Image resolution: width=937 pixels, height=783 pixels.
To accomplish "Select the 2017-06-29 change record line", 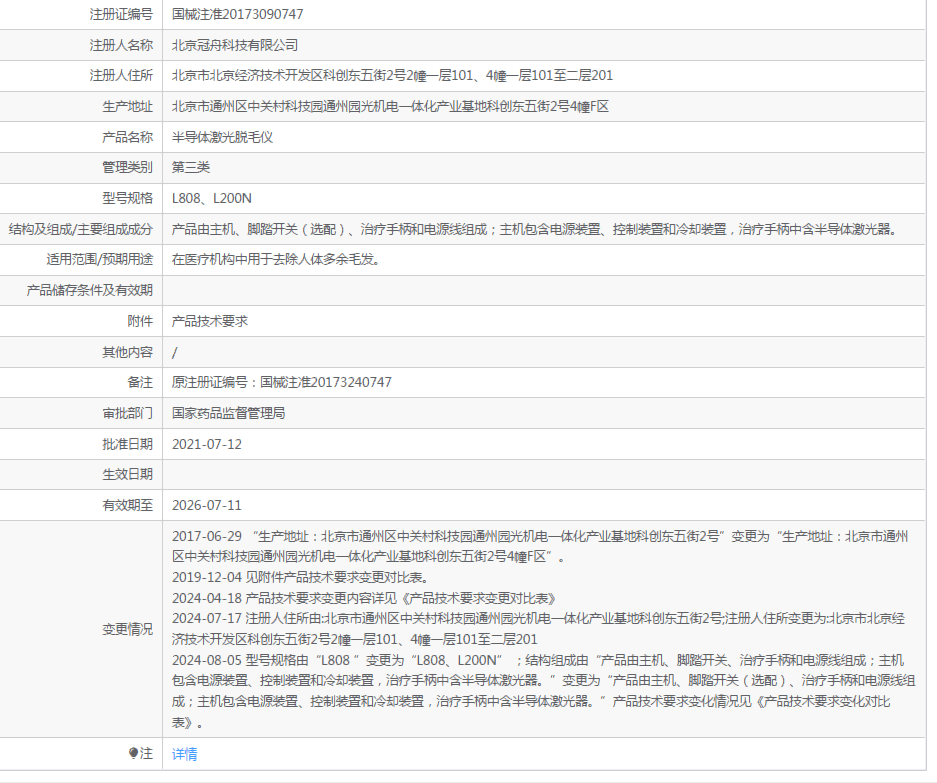I will 540,546.
